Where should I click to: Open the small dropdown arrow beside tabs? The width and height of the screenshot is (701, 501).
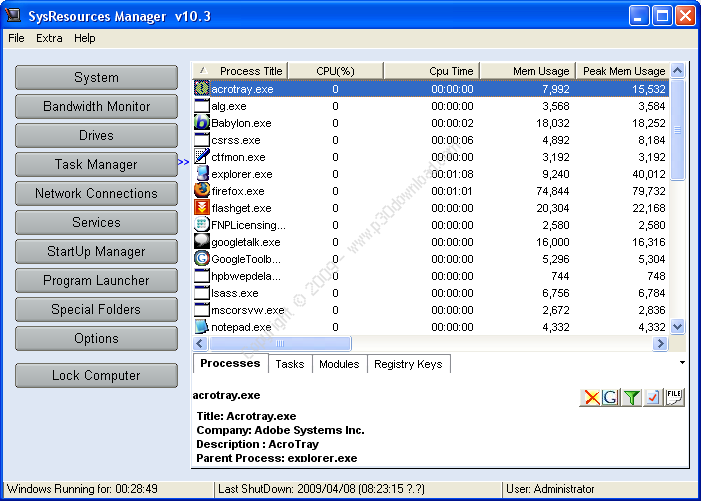click(682, 362)
